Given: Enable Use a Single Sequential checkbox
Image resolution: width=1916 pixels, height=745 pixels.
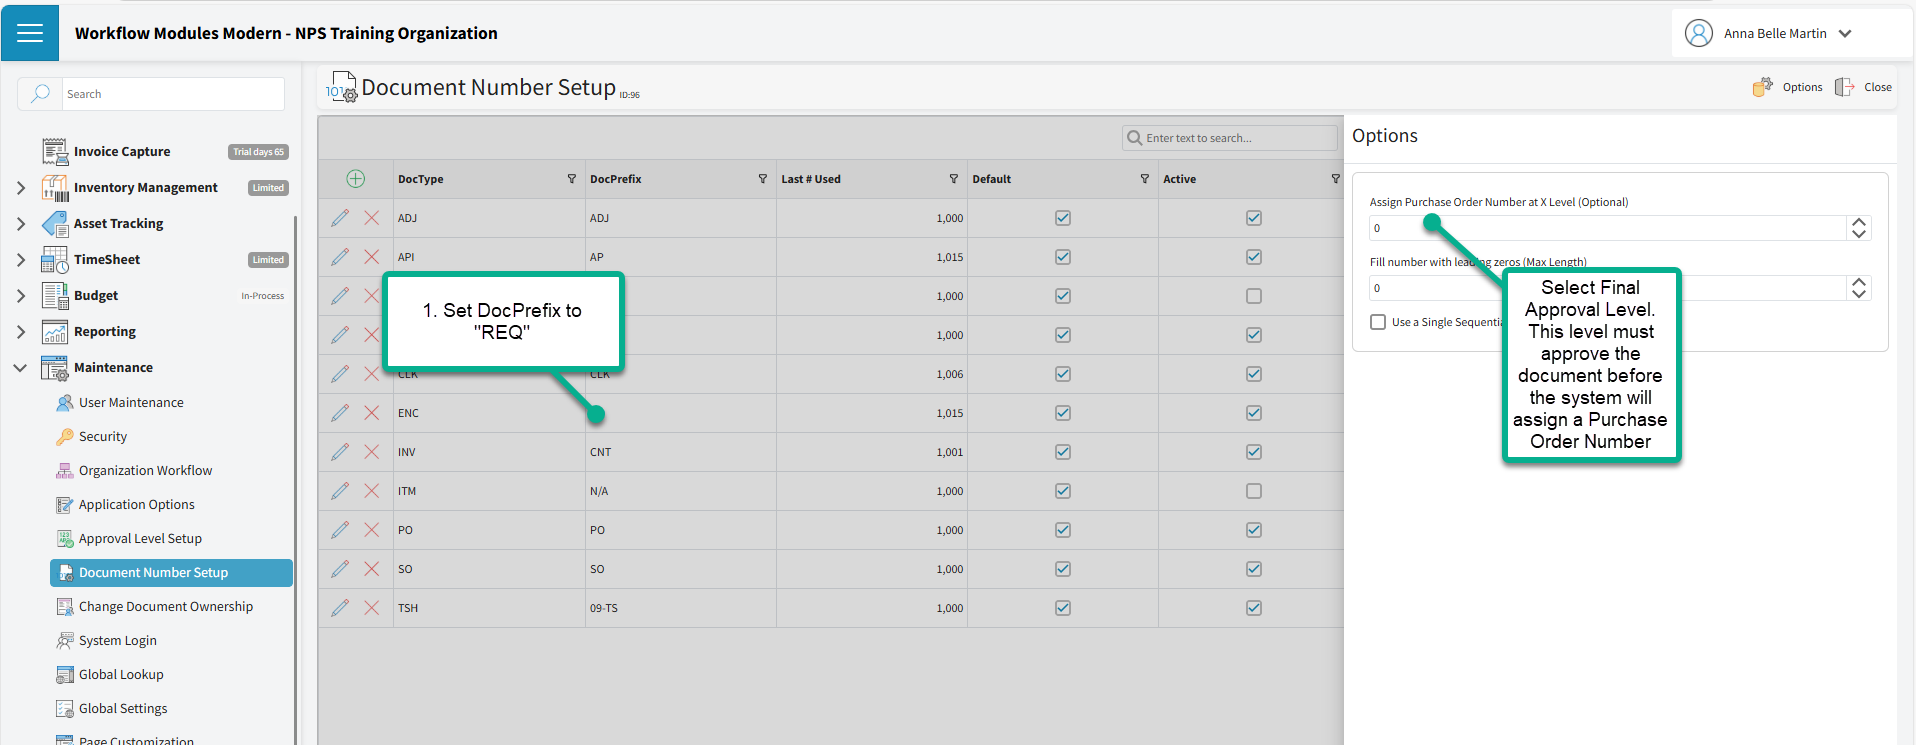Looking at the screenshot, I should point(1378,322).
